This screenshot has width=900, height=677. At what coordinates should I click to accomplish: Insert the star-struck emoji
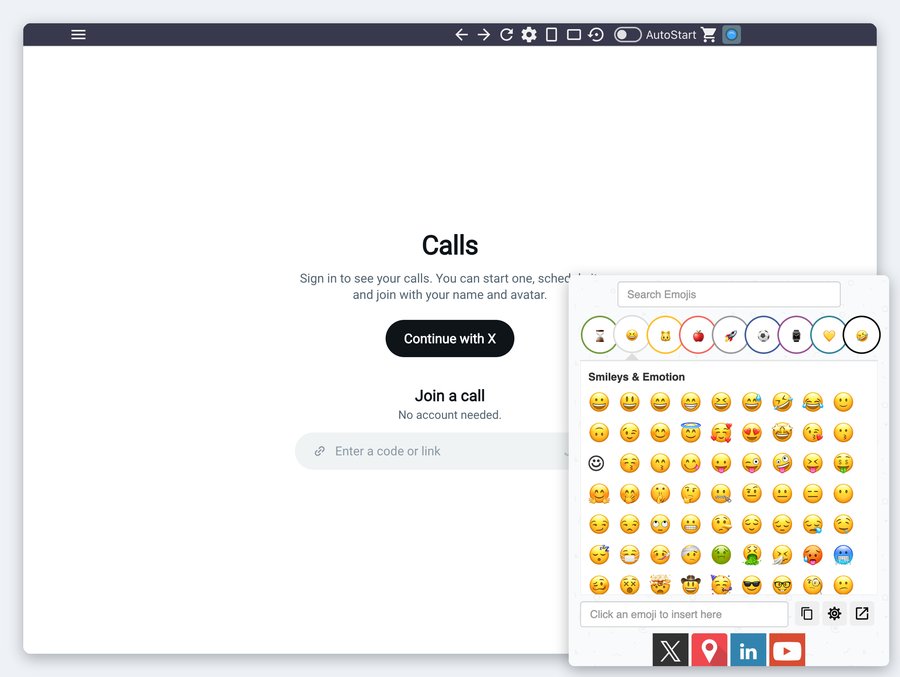(x=782, y=432)
